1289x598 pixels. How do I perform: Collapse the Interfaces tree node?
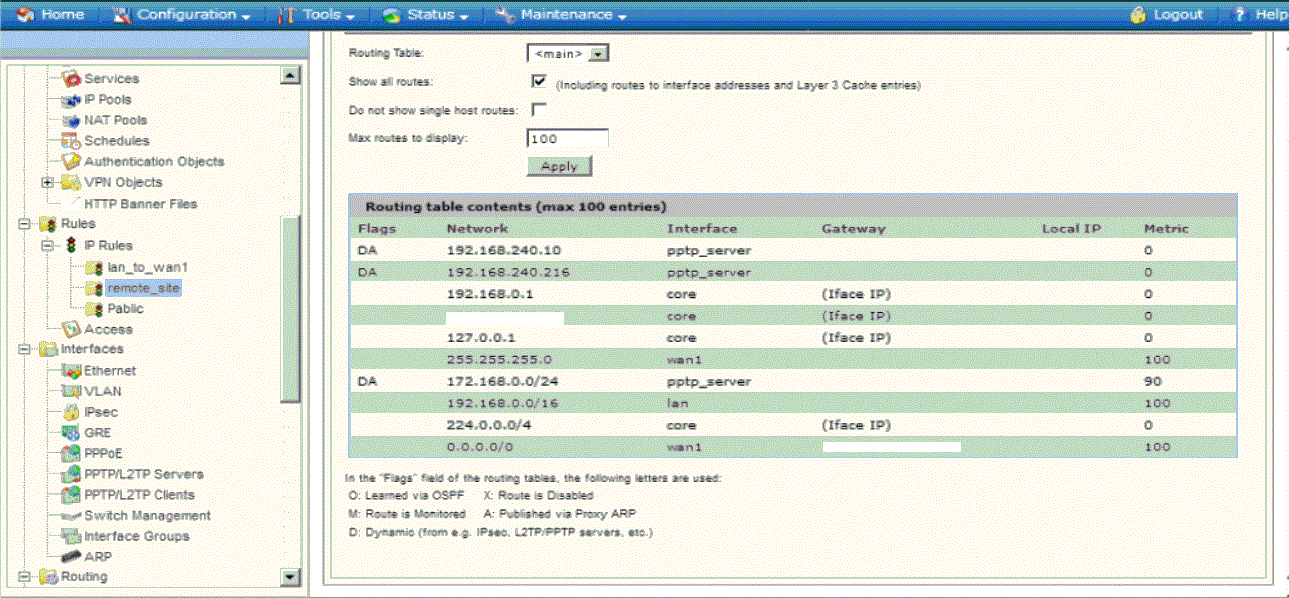23,349
